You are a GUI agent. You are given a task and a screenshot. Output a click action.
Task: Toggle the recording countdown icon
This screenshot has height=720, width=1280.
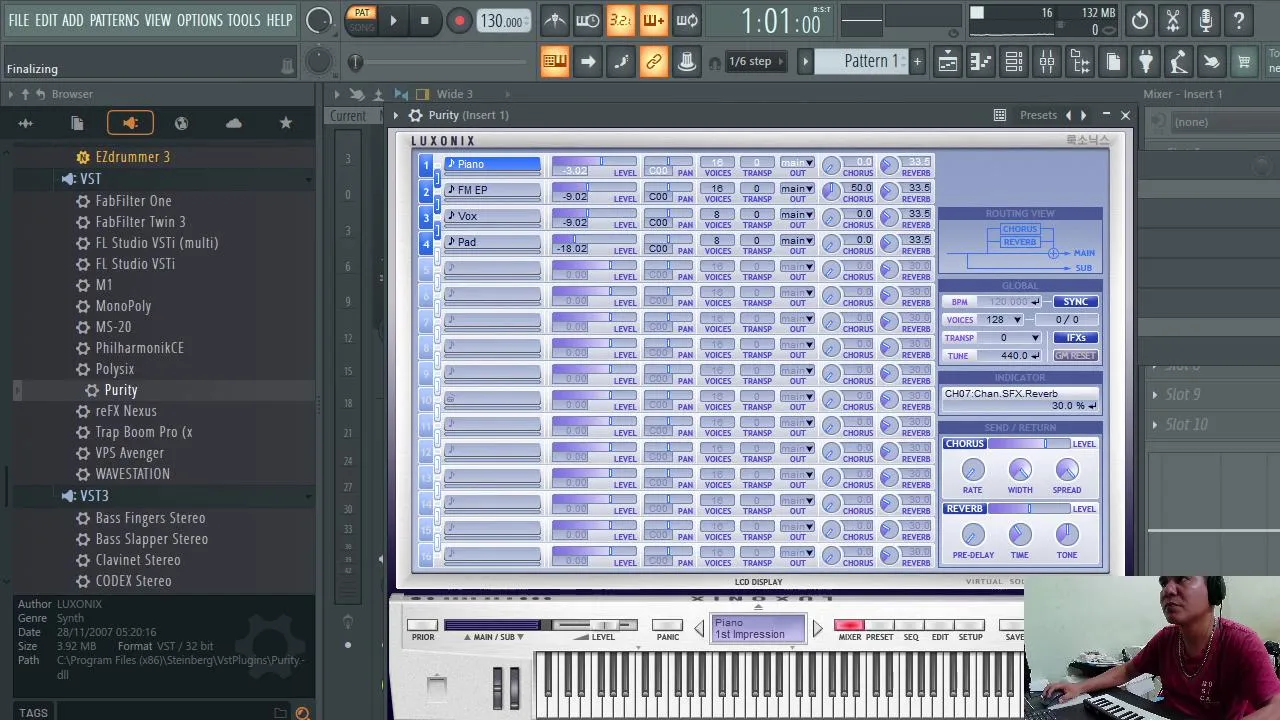pos(620,20)
